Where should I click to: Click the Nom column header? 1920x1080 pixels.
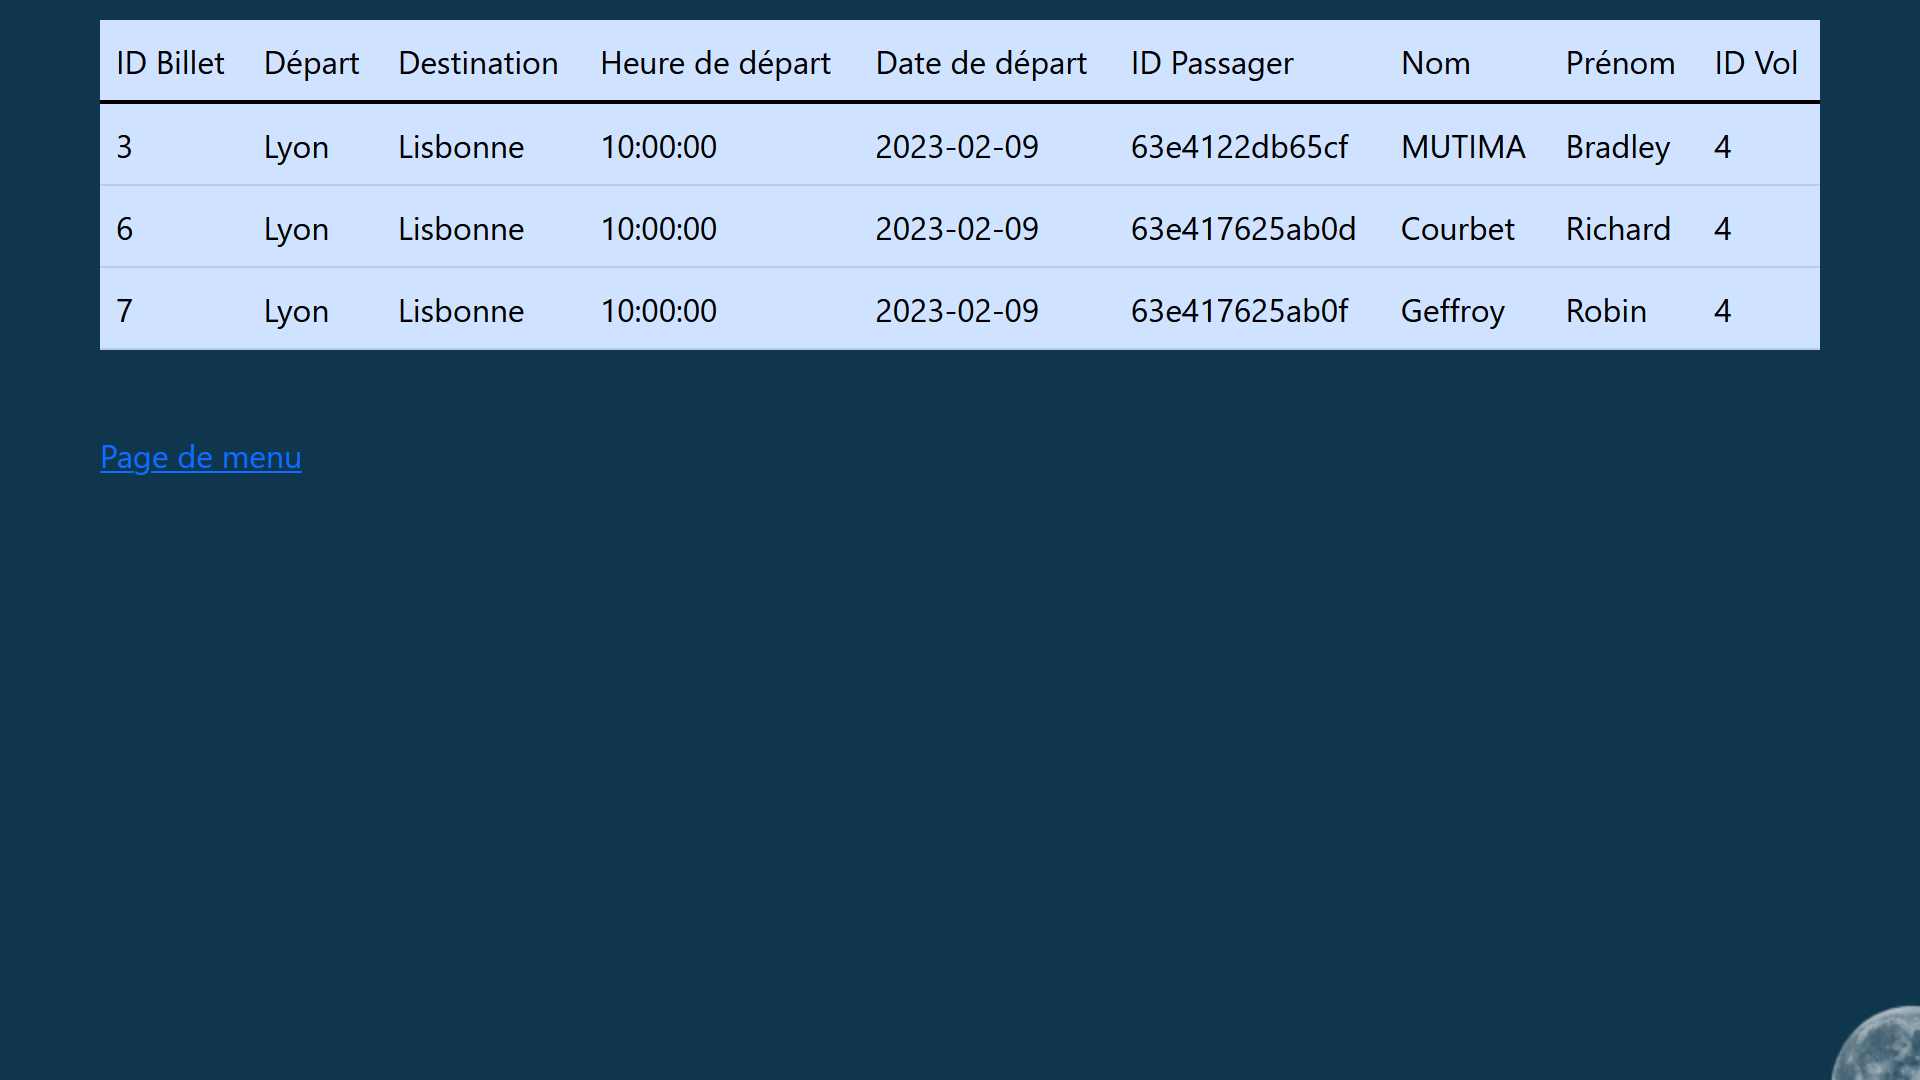click(1435, 63)
